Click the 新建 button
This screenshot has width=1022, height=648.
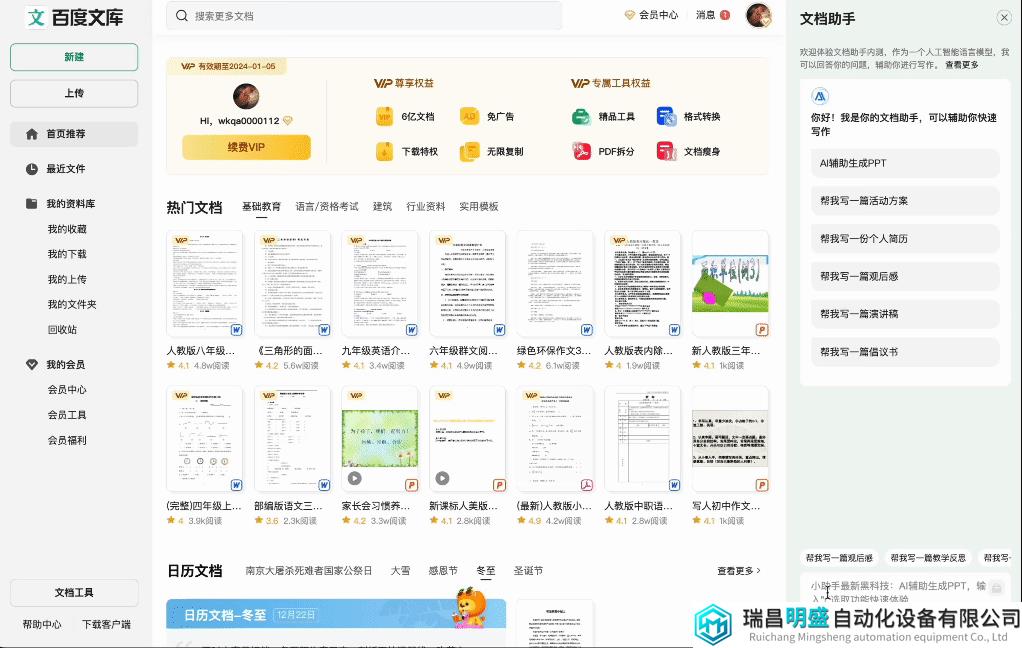pos(74,57)
